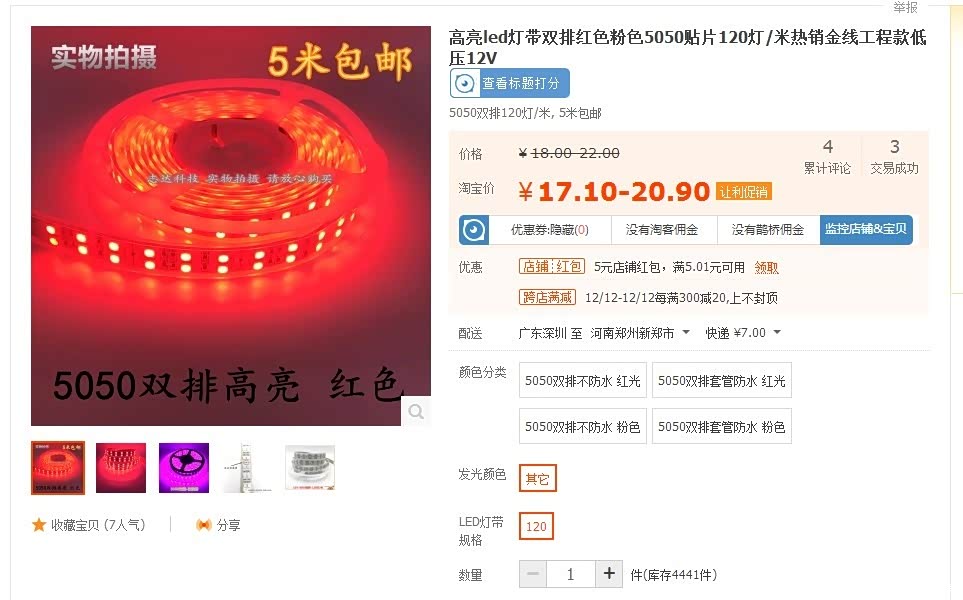The height and width of the screenshot is (600, 963).
Task: Click the magnifier icon on product image
Action: coord(416,411)
